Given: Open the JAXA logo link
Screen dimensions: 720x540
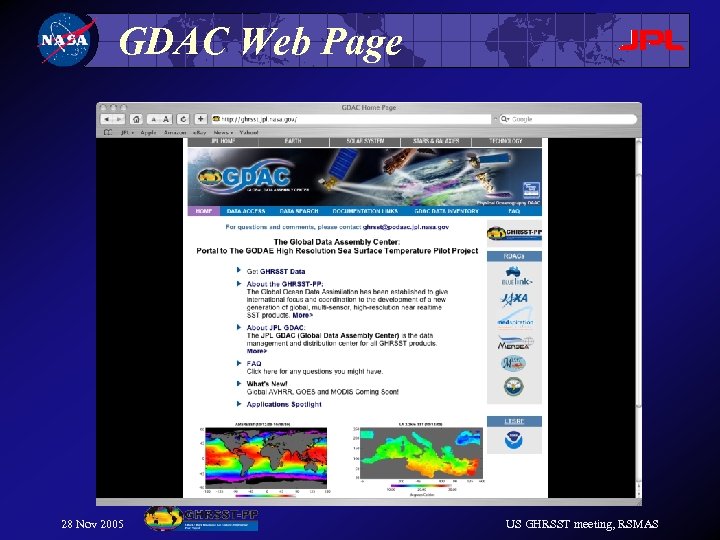Looking at the screenshot, I should (514, 299).
